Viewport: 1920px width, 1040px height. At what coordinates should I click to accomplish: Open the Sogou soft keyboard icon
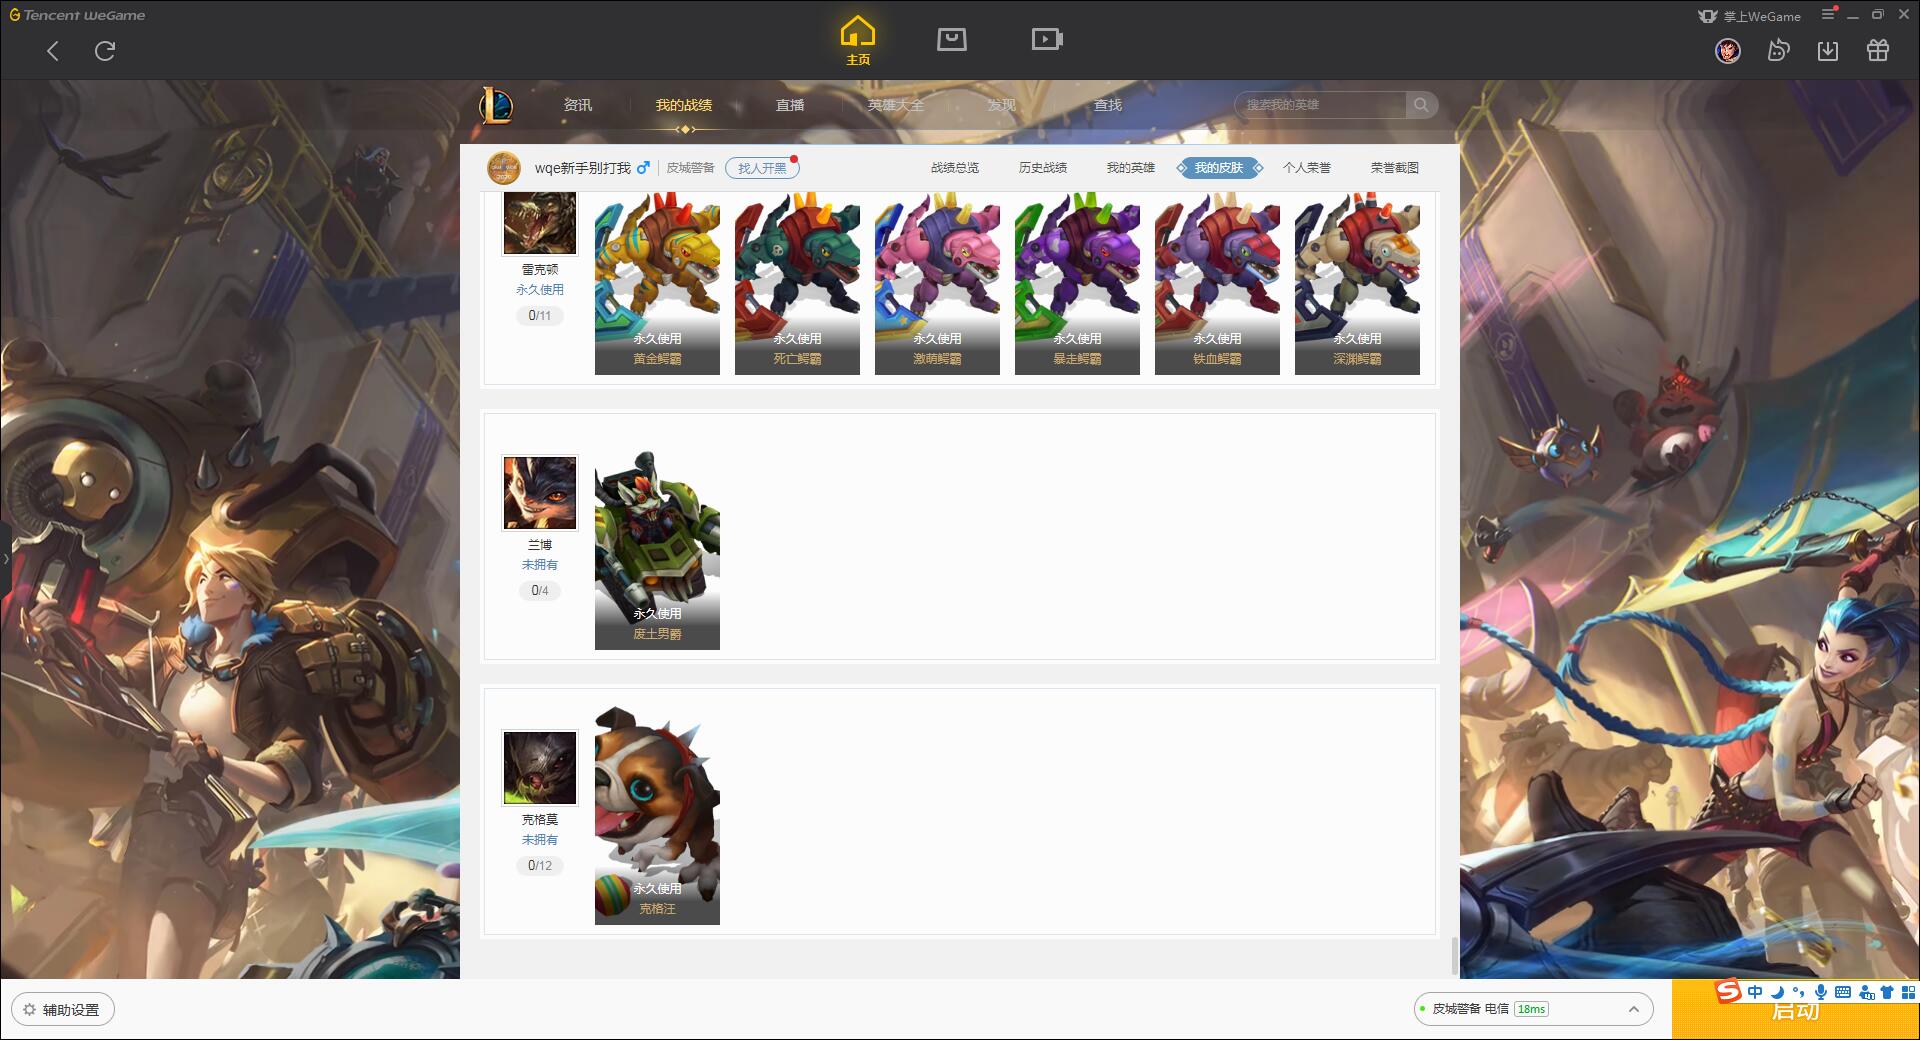(1843, 992)
